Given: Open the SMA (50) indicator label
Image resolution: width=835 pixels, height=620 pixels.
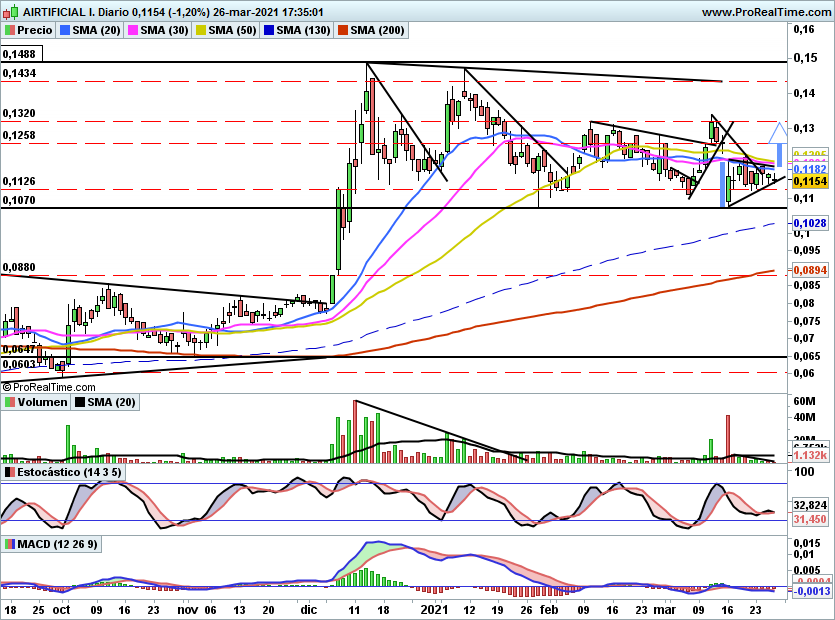Looking at the screenshot, I should click(x=233, y=31).
